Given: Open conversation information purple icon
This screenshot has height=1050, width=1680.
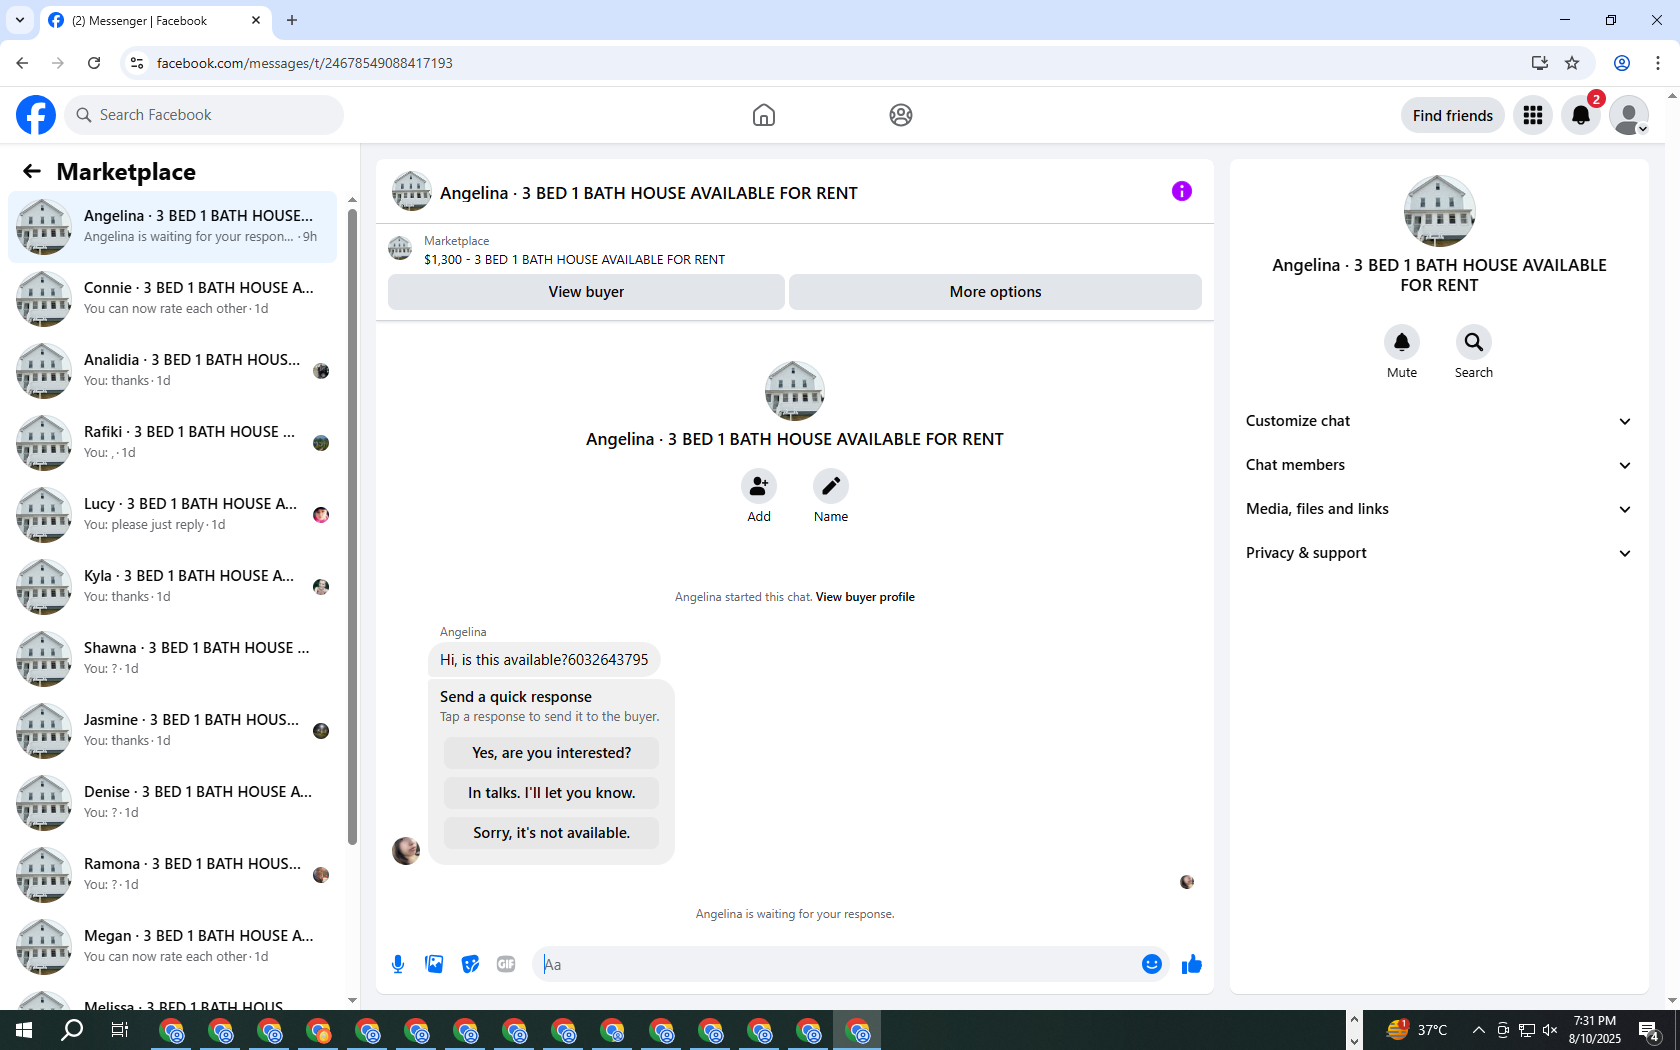Looking at the screenshot, I should [1182, 191].
